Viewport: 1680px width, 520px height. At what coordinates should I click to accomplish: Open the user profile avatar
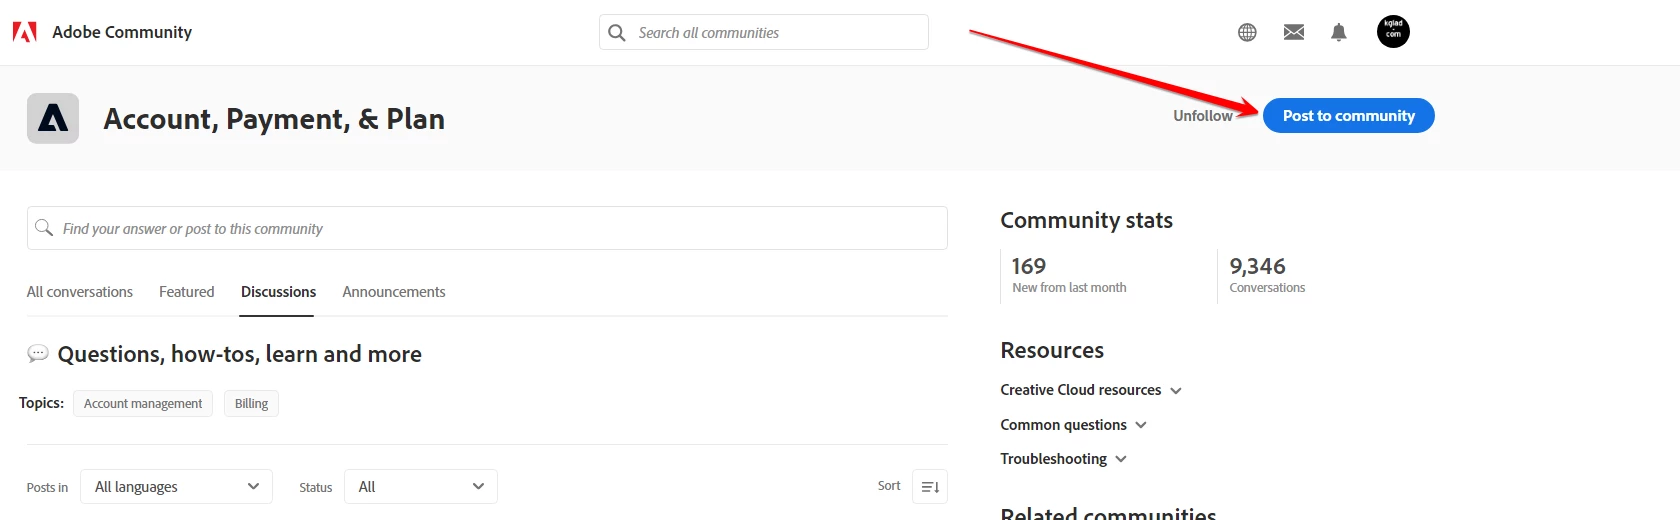point(1393,32)
